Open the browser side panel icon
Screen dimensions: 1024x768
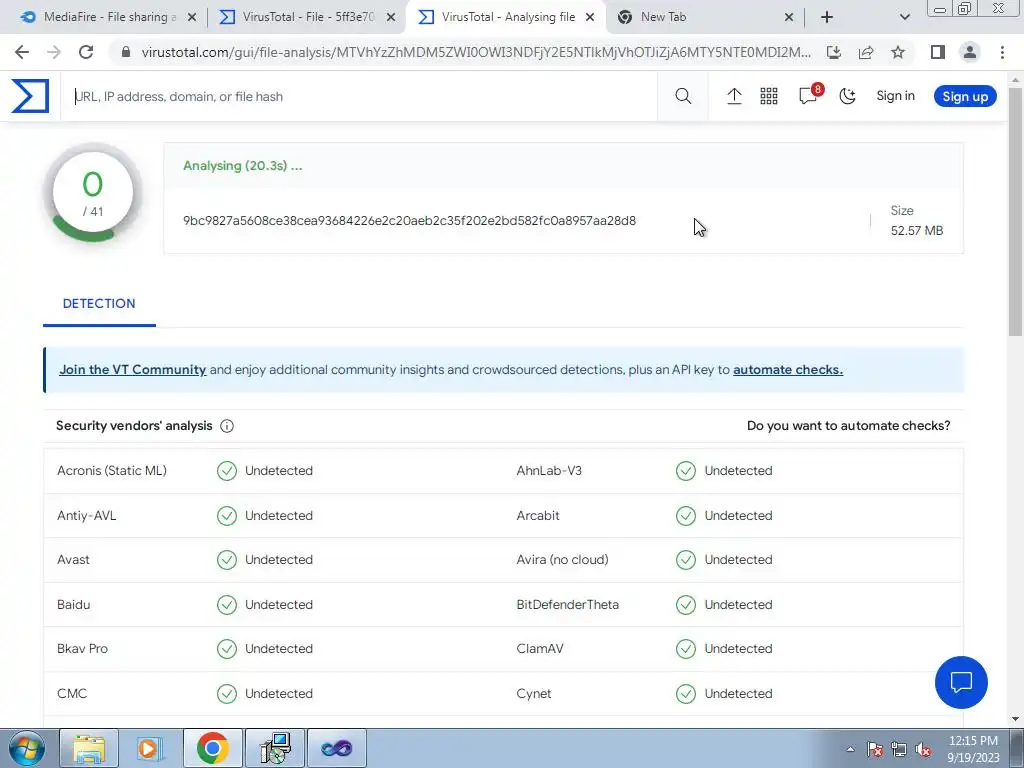coord(938,52)
